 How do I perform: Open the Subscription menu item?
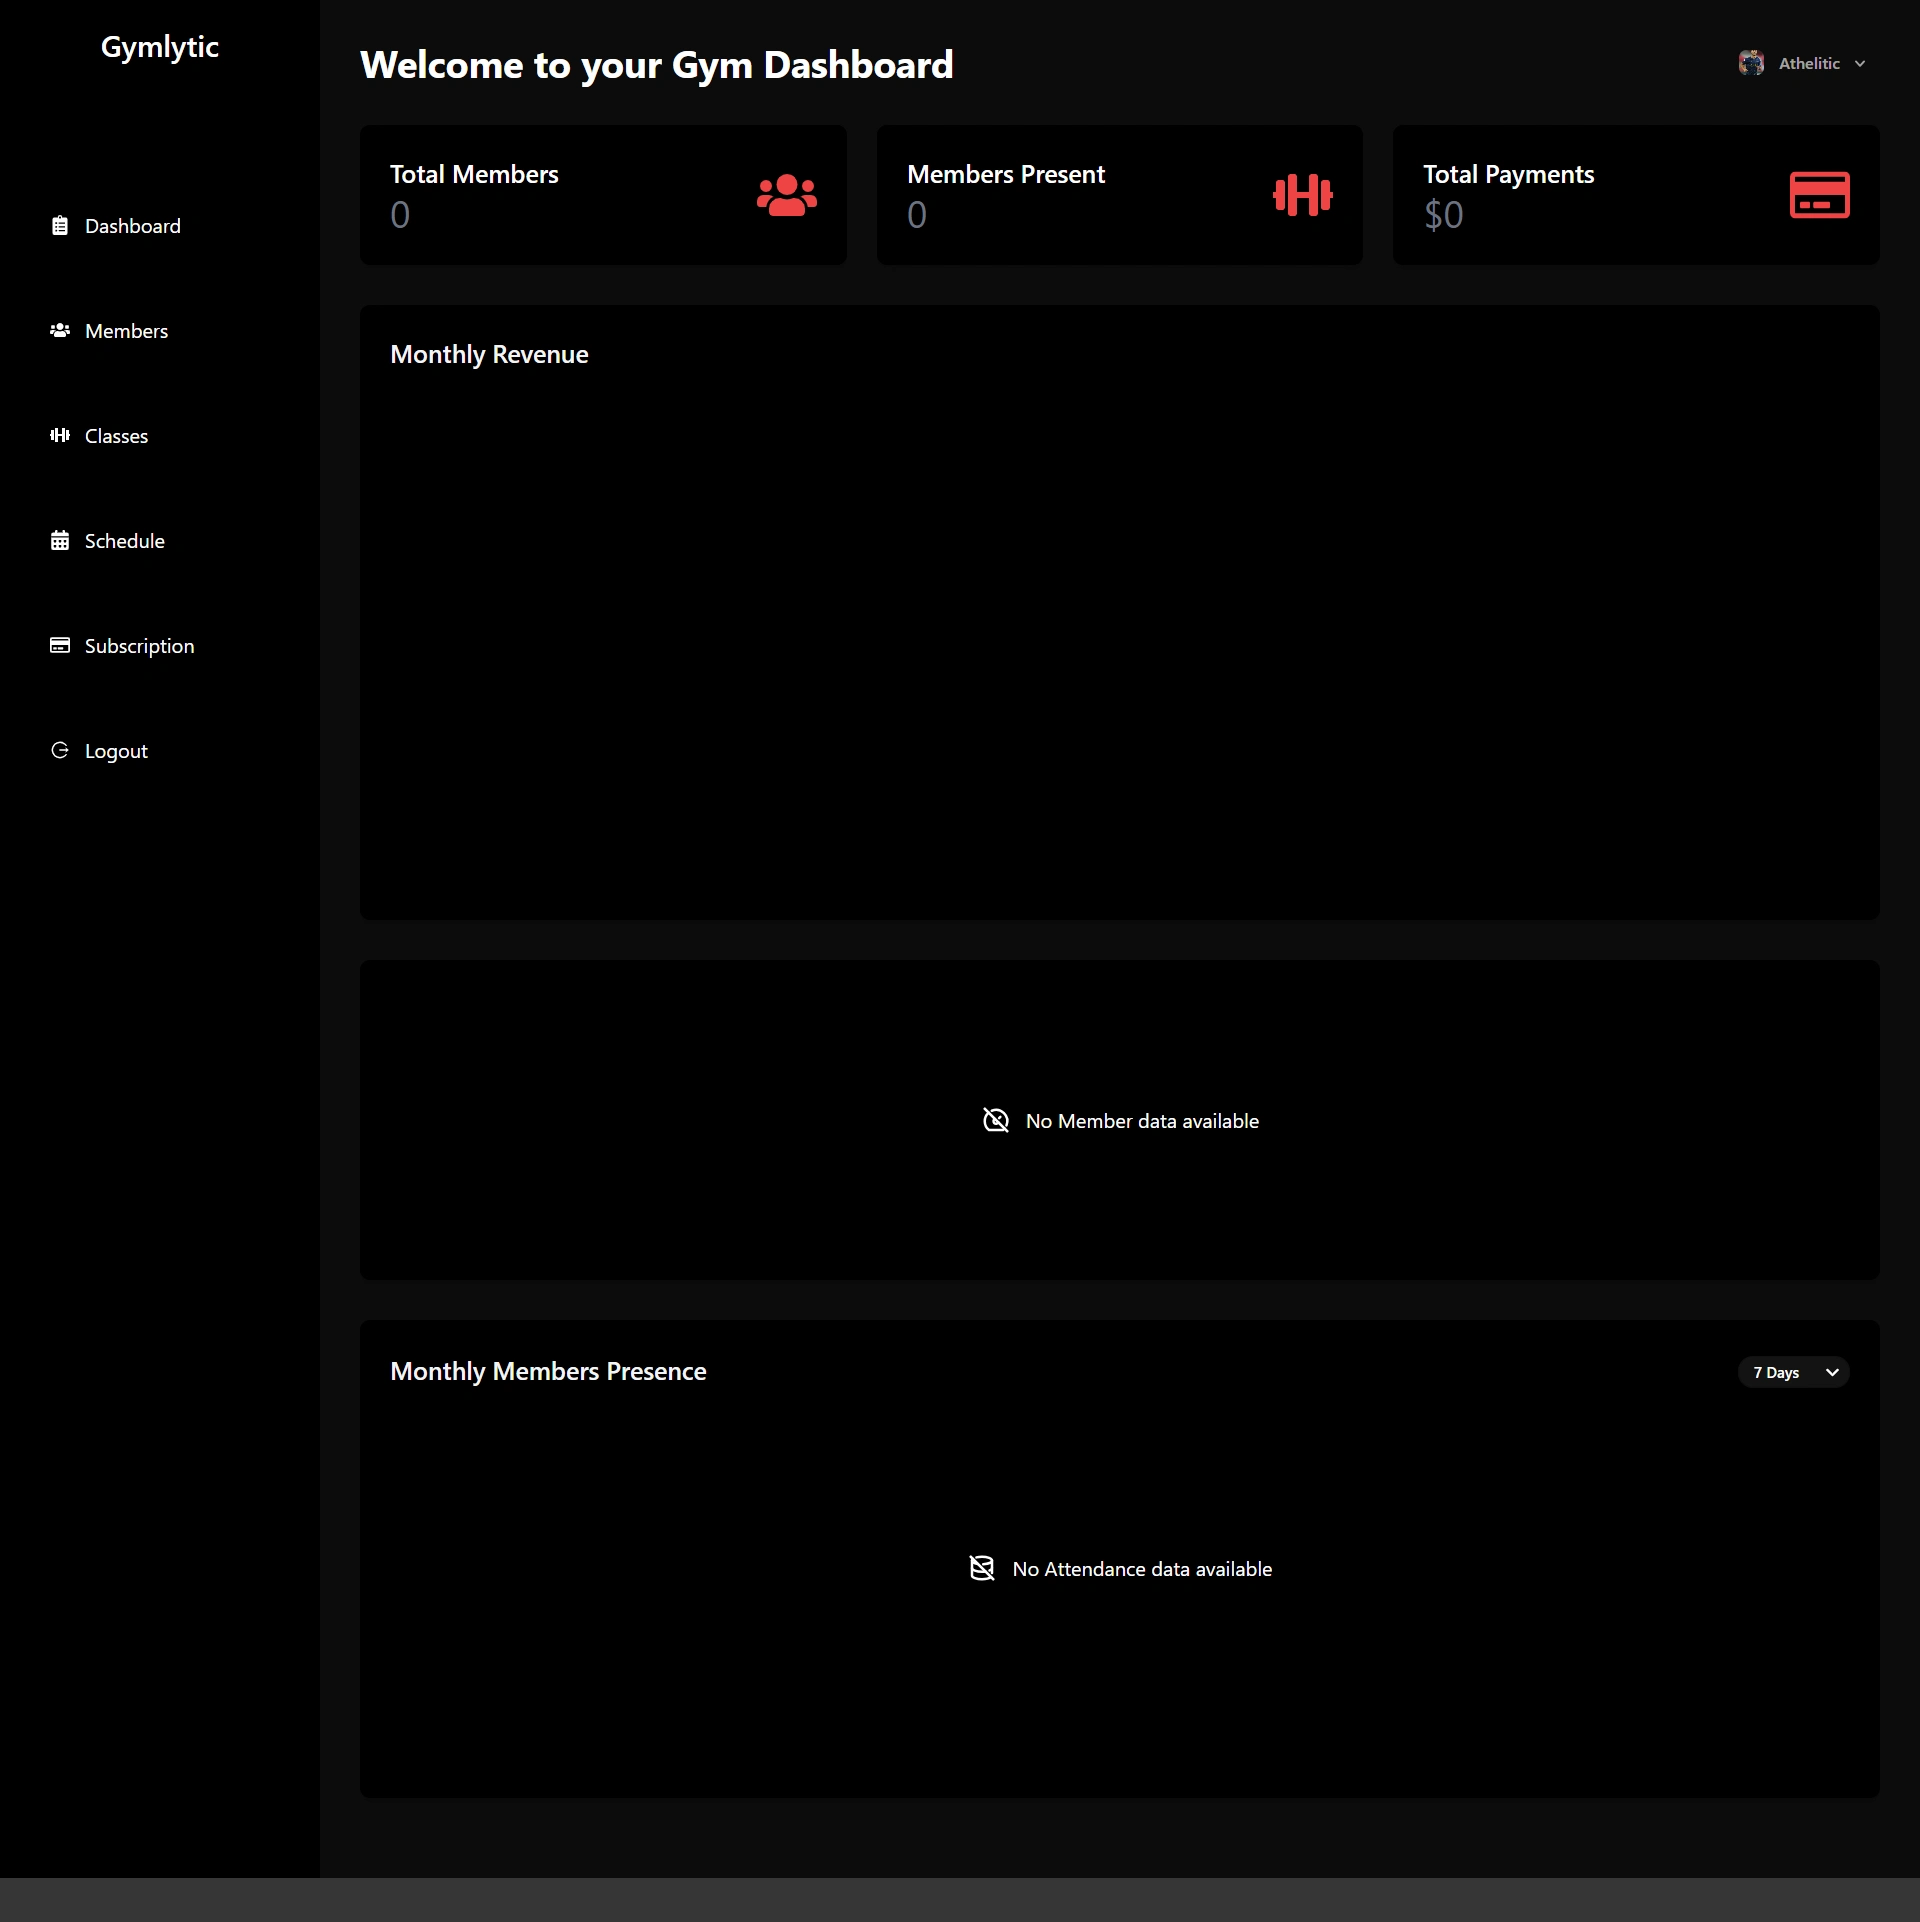tap(139, 646)
